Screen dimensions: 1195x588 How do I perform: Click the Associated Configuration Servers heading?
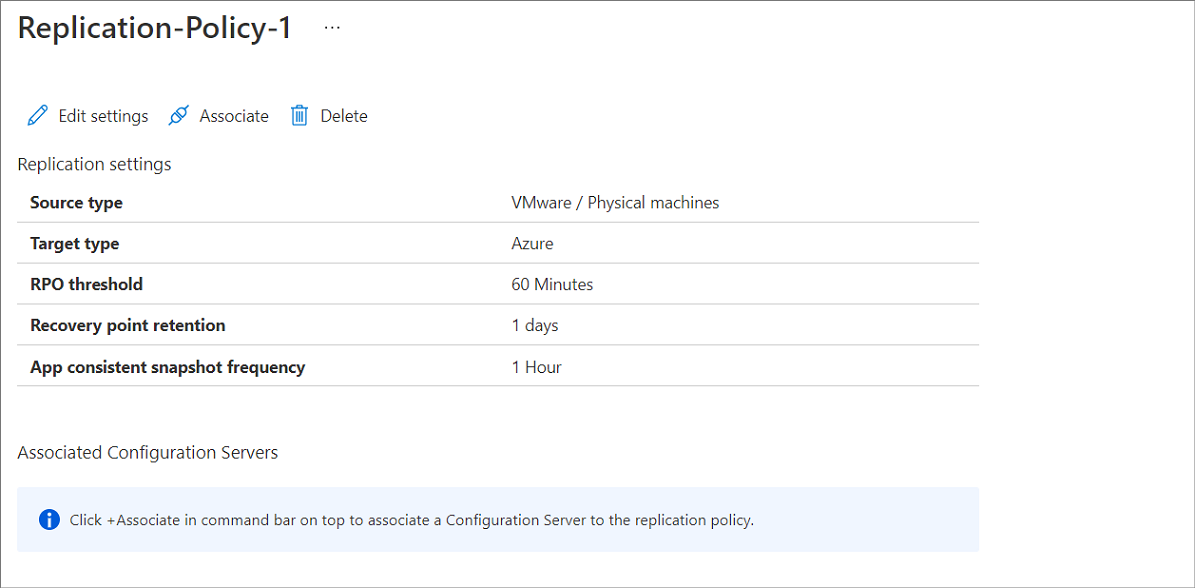coord(147,452)
